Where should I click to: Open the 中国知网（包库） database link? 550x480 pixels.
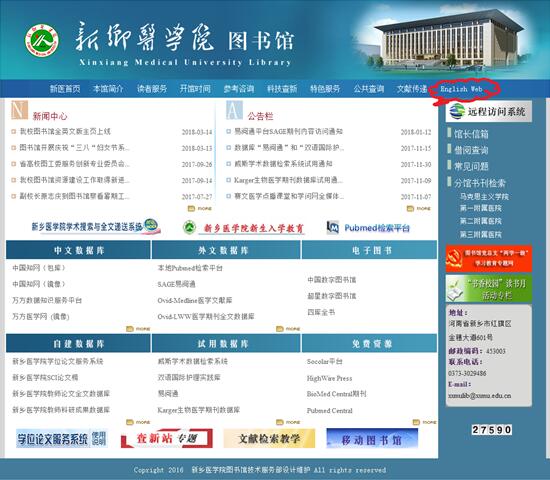tap(39, 268)
